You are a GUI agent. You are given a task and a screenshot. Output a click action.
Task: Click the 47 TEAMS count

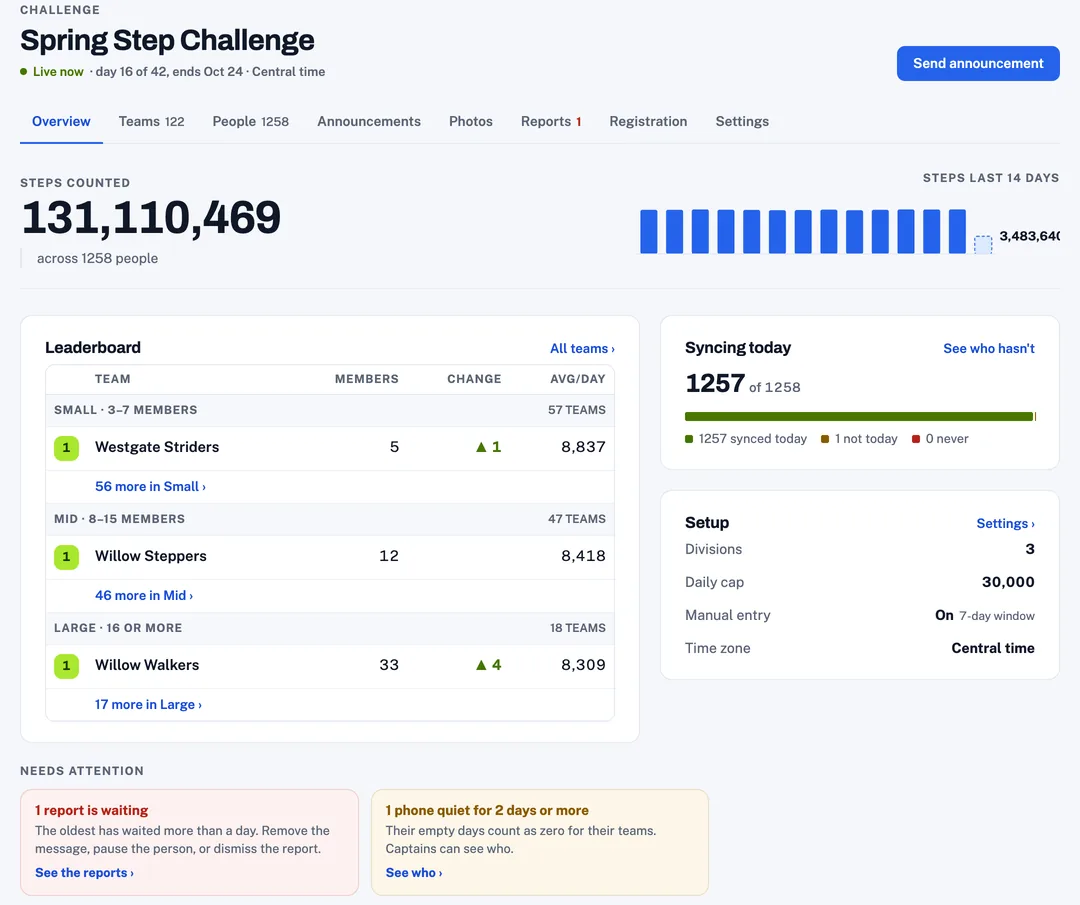(577, 519)
